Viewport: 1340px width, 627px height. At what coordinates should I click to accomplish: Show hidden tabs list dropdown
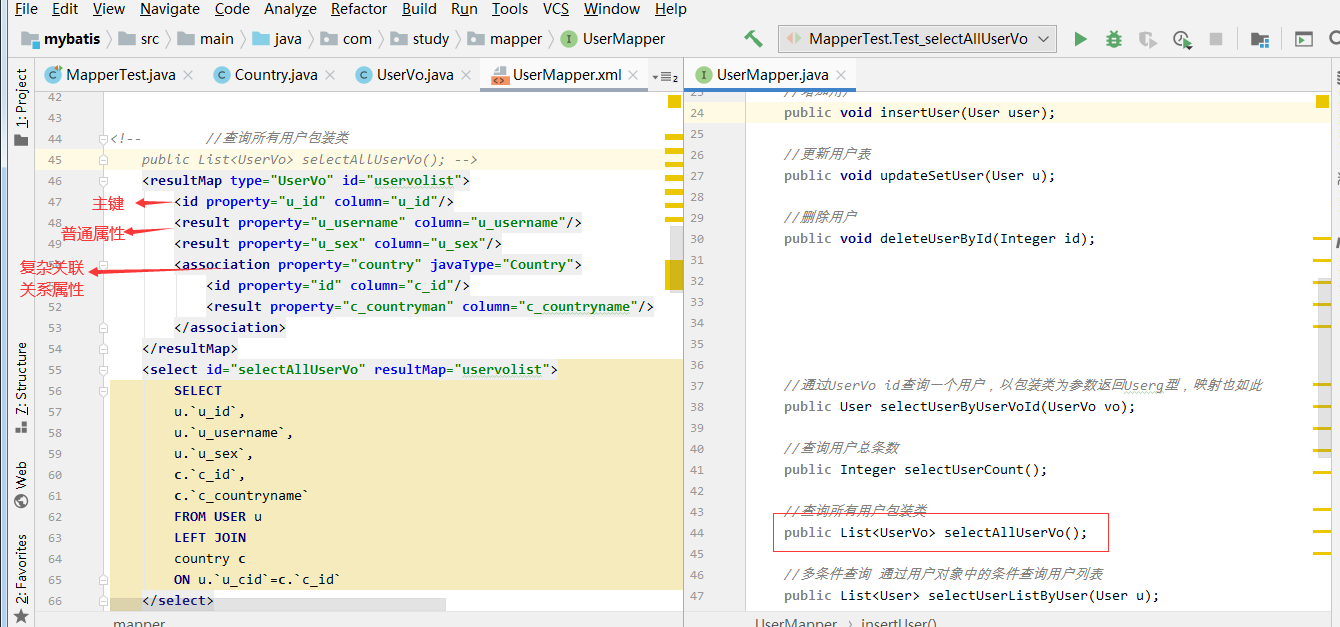tap(664, 77)
